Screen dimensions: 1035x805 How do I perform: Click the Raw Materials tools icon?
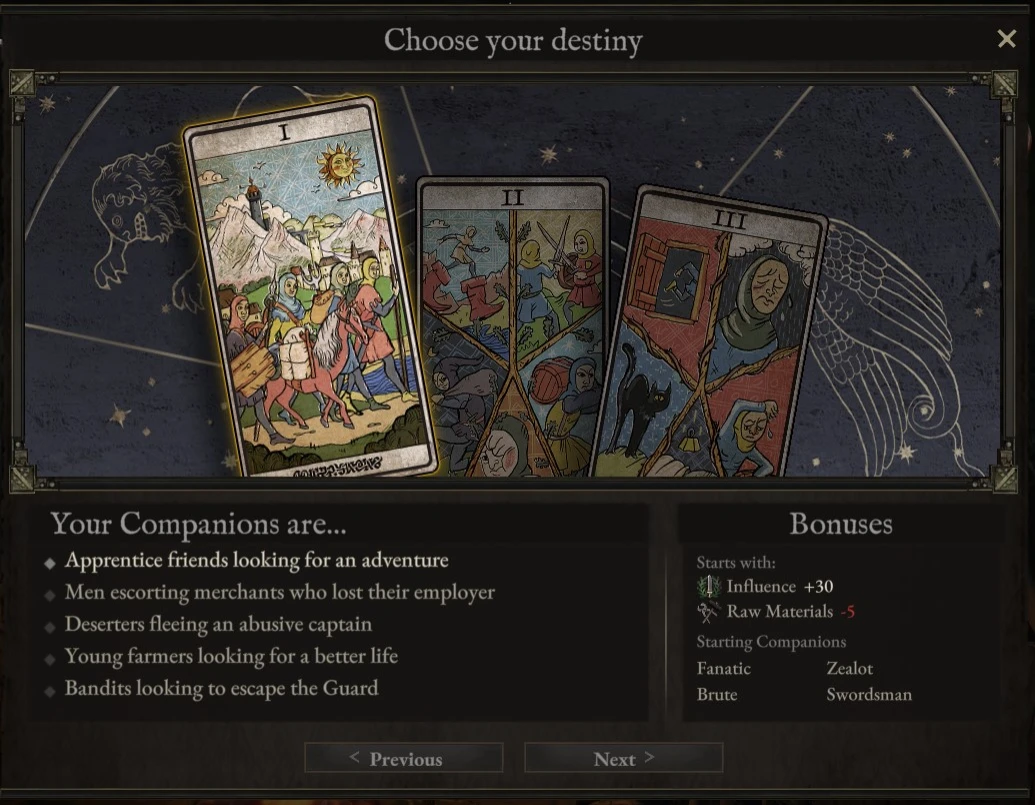click(708, 612)
